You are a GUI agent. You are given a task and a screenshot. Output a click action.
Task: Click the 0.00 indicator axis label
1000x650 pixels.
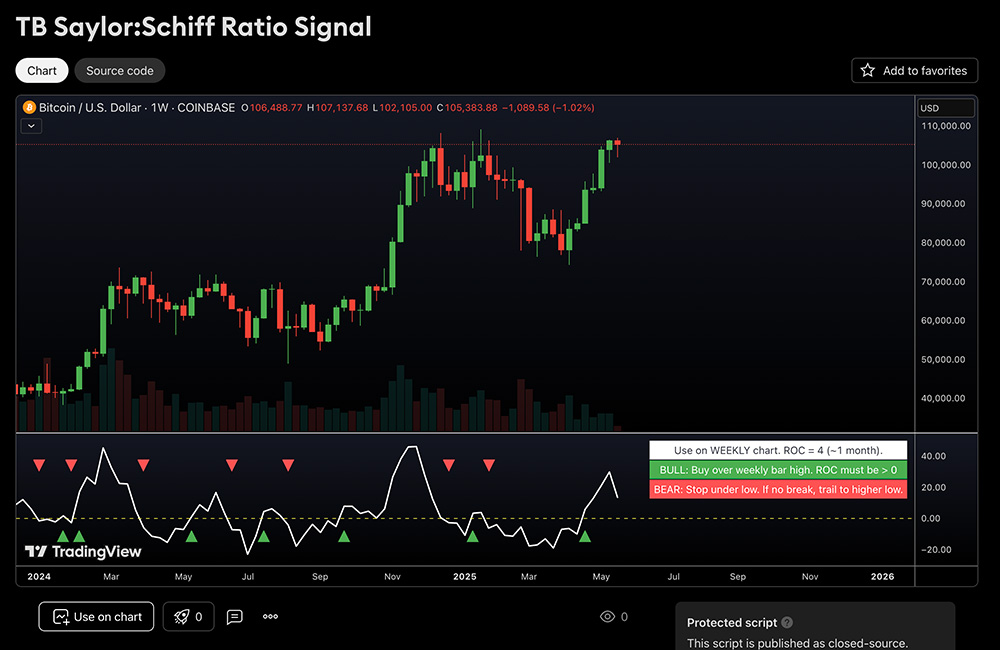click(930, 518)
